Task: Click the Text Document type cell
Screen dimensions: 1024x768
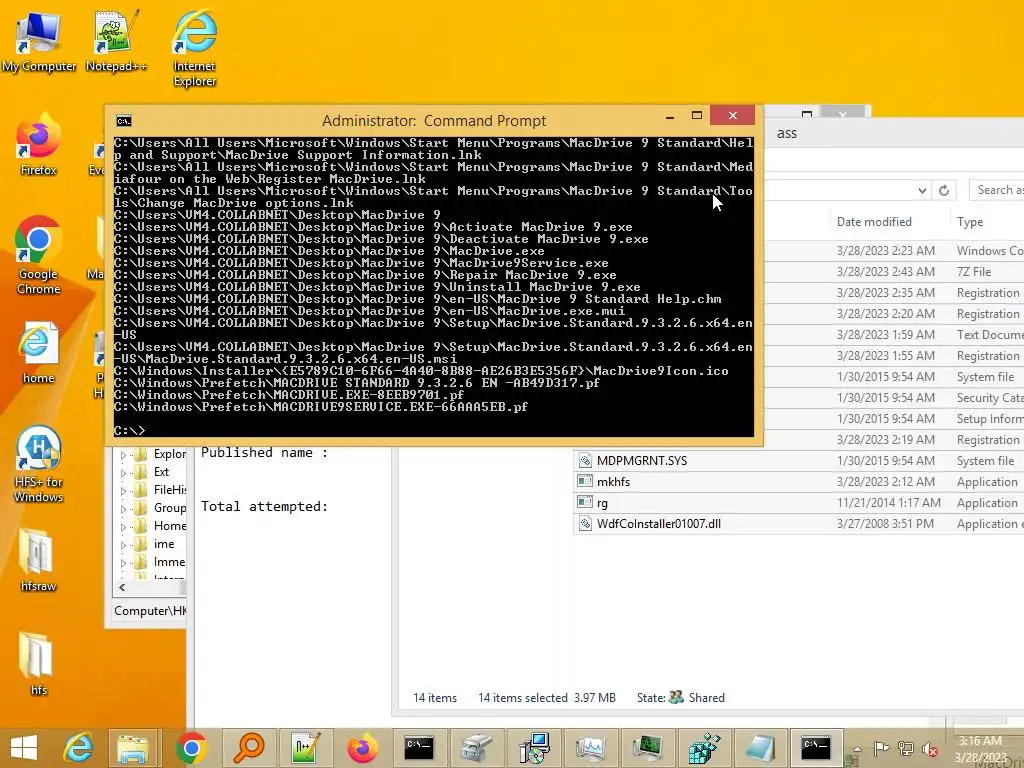Action: point(990,335)
